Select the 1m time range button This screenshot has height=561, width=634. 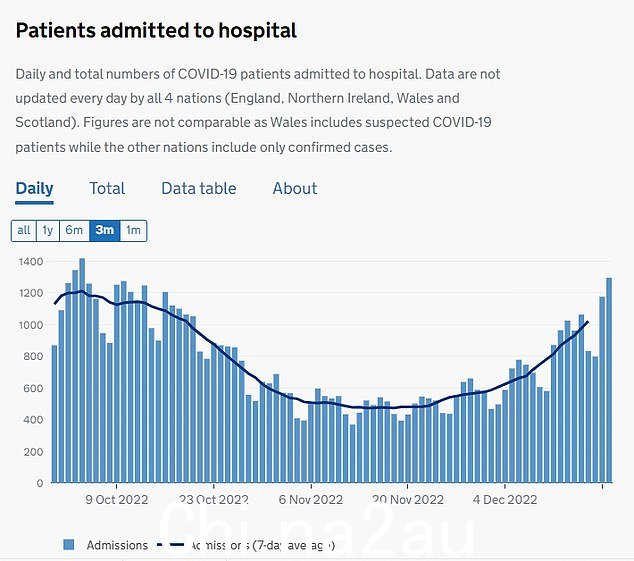(x=133, y=231)
